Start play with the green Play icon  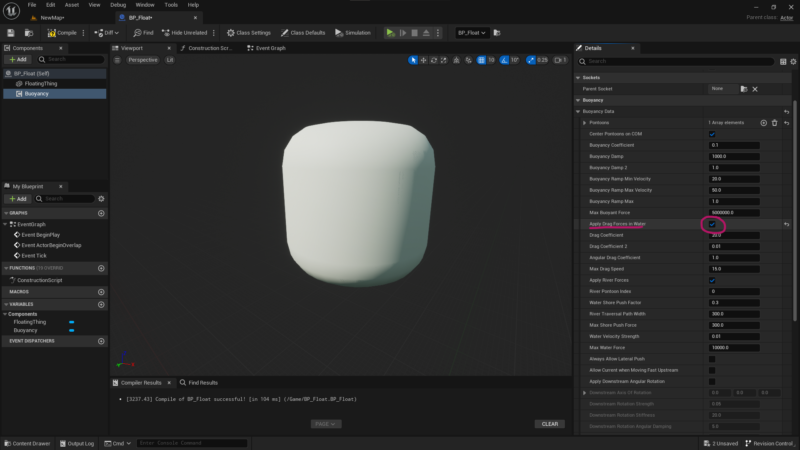[x=390, y=33]
